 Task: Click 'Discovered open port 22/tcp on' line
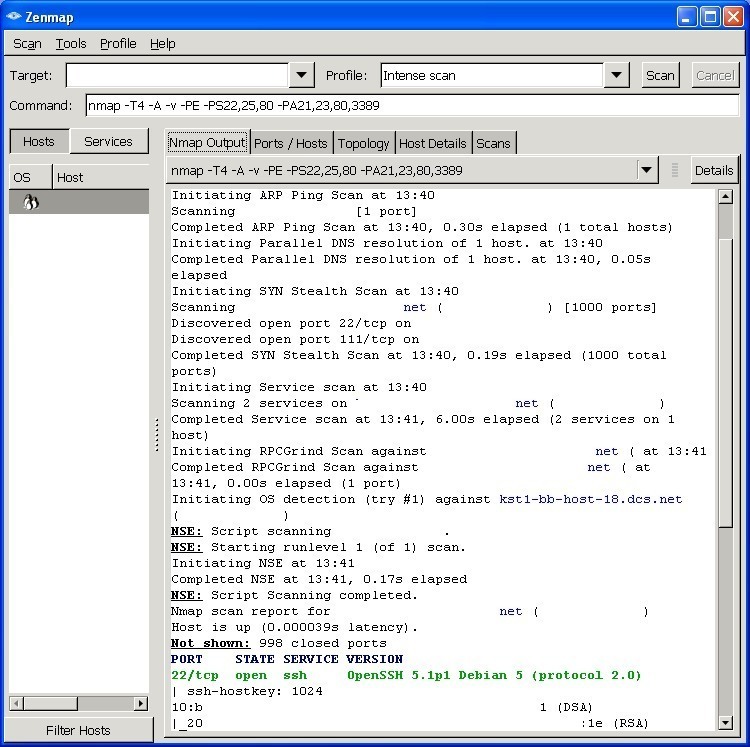[x=291, y=323]
